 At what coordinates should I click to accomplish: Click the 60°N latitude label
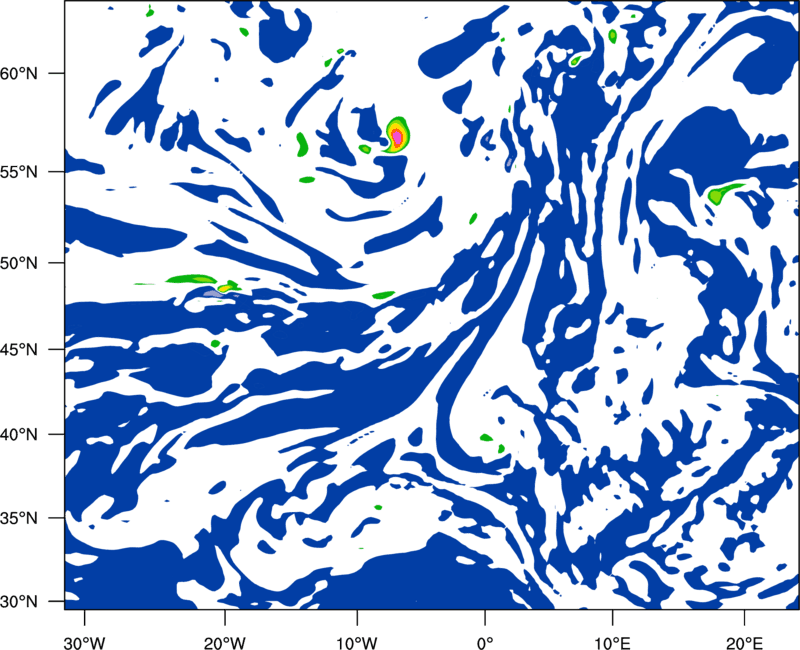(19, 73)
